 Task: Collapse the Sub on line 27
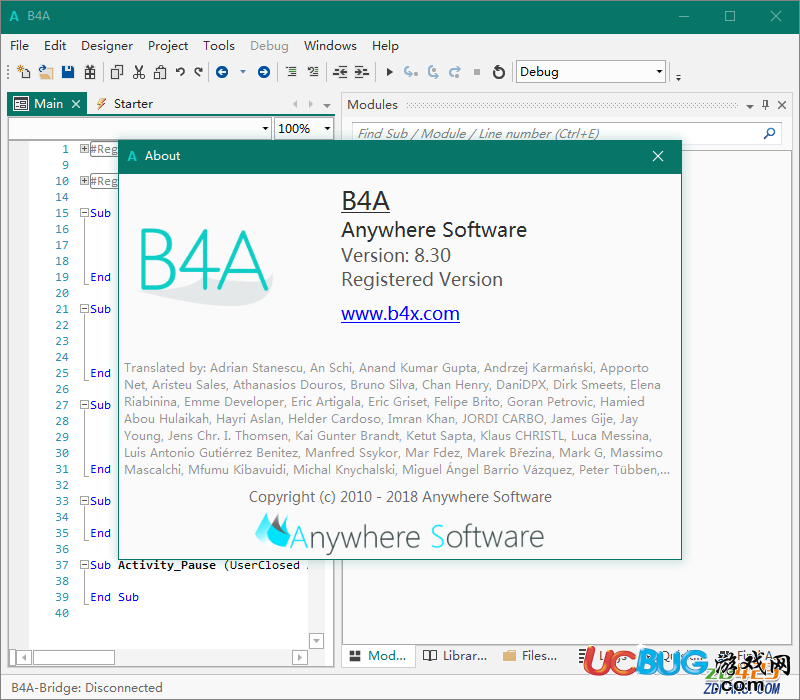pos(84,405)
